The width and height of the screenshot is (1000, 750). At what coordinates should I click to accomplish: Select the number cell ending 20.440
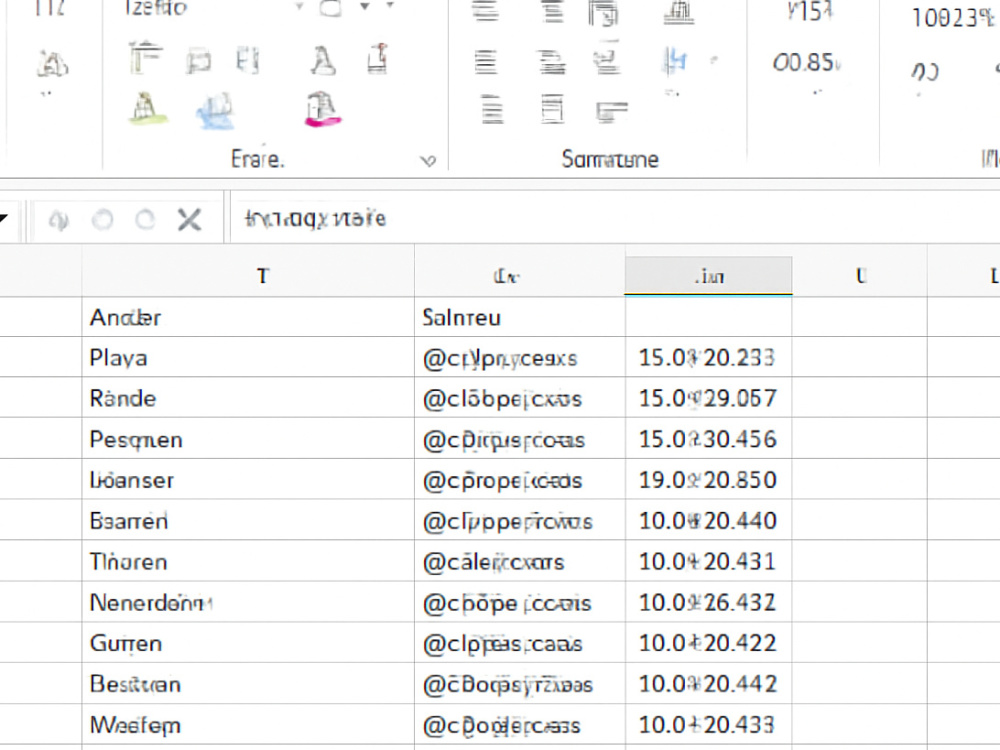[709, 520]
